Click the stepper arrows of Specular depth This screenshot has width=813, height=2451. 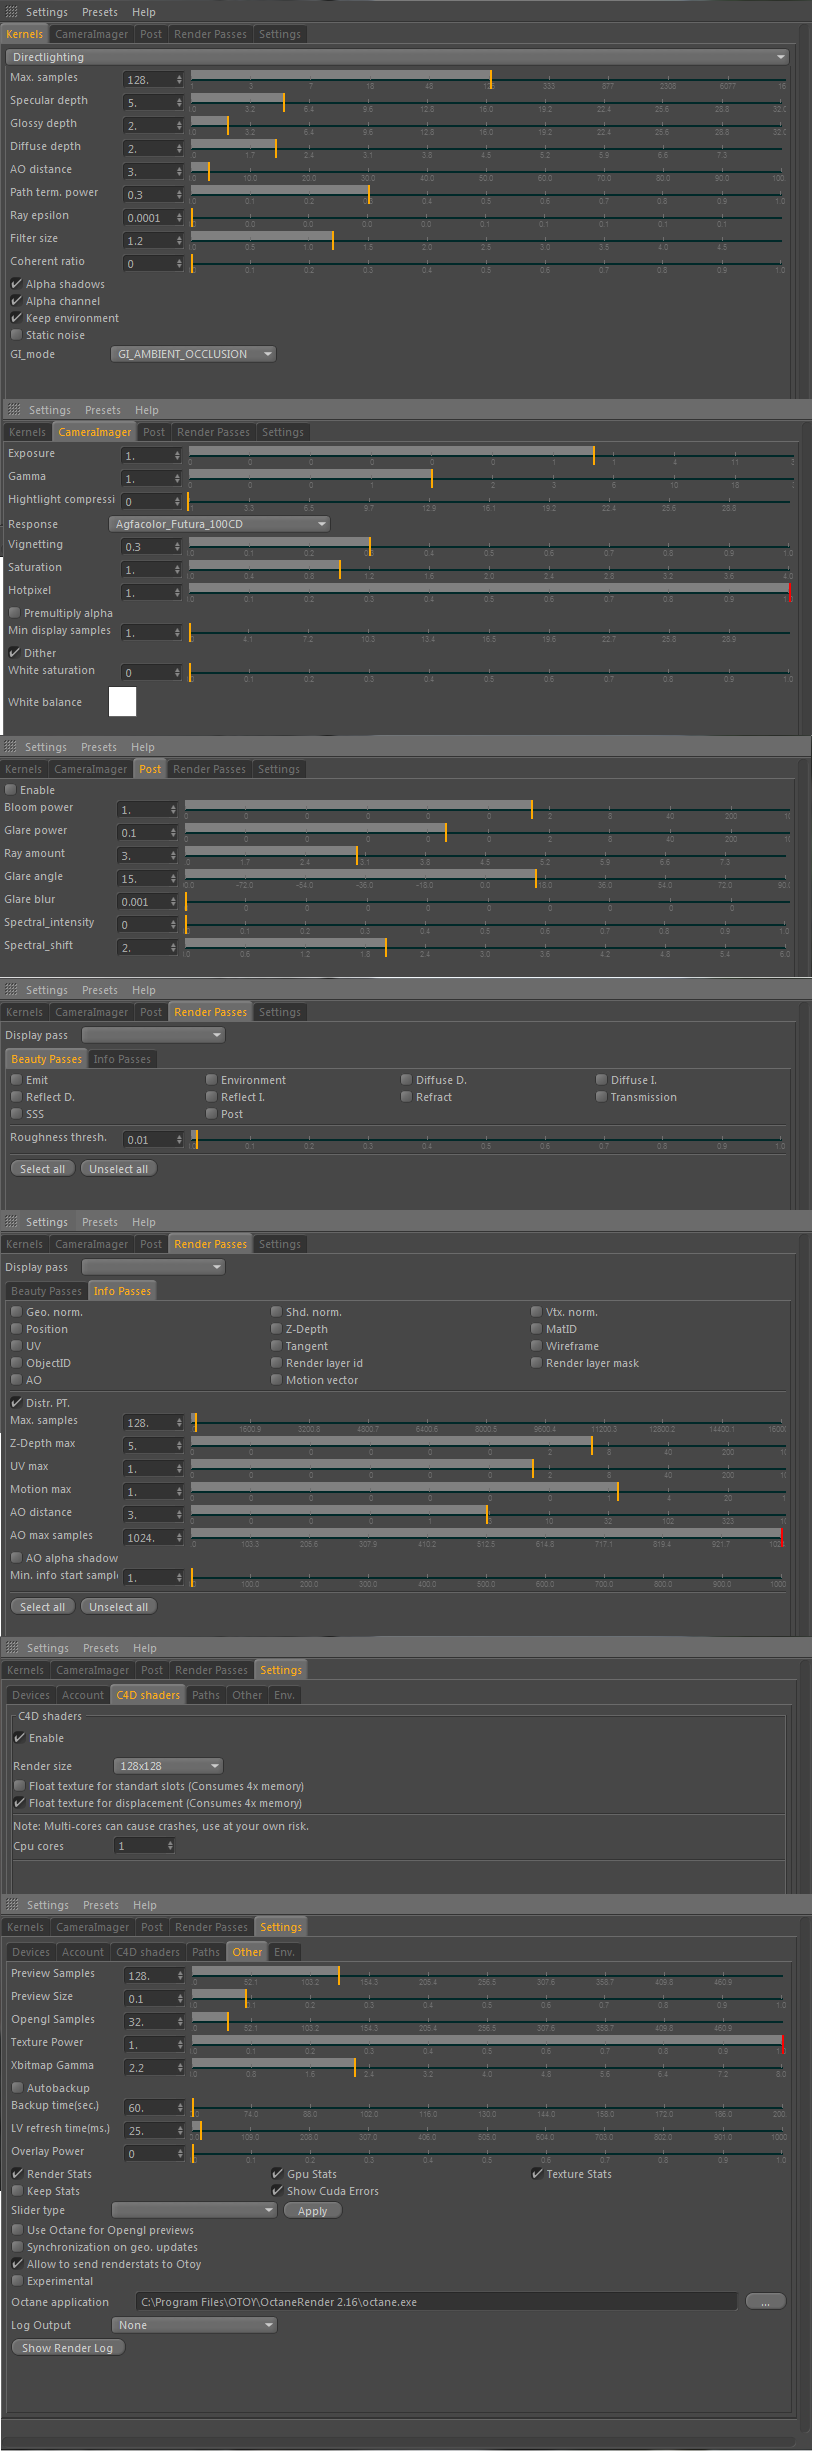click(179, 102)
